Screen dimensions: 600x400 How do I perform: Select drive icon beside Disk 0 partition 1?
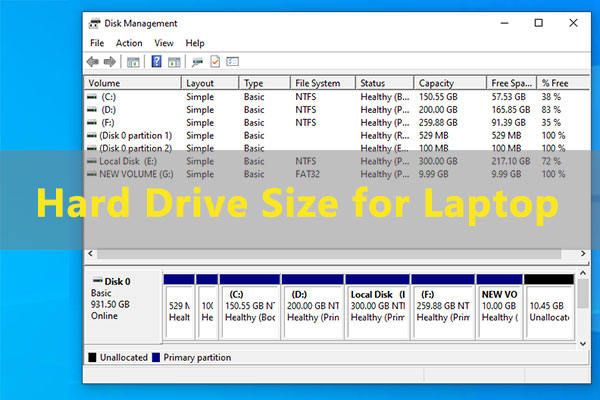coord(92,136)
